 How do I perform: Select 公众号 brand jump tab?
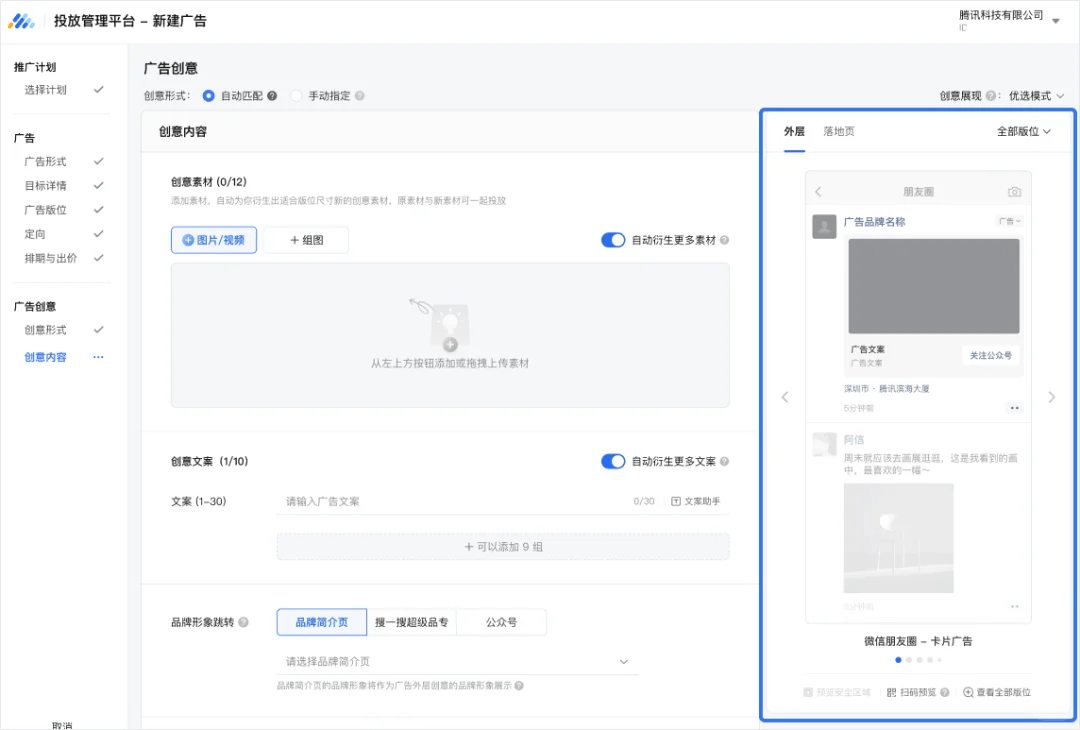click(x=501, y=622)
